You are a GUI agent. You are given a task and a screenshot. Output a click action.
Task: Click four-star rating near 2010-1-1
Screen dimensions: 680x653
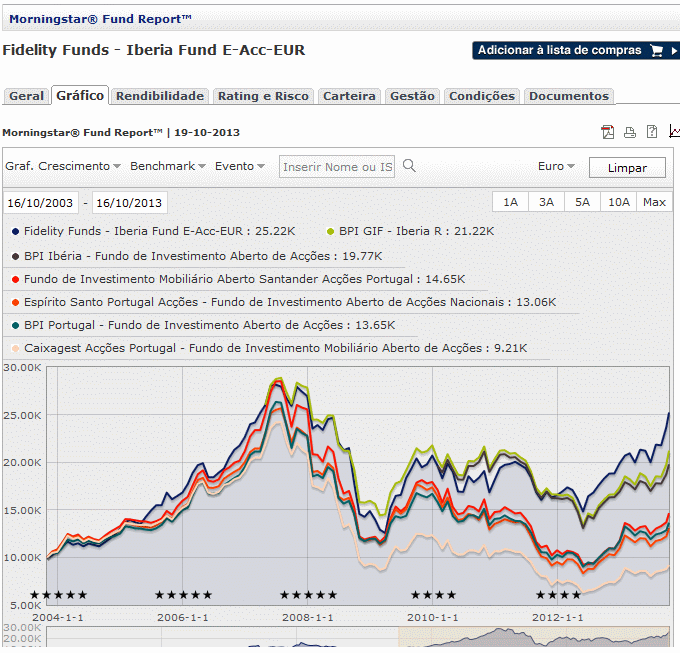433,595
